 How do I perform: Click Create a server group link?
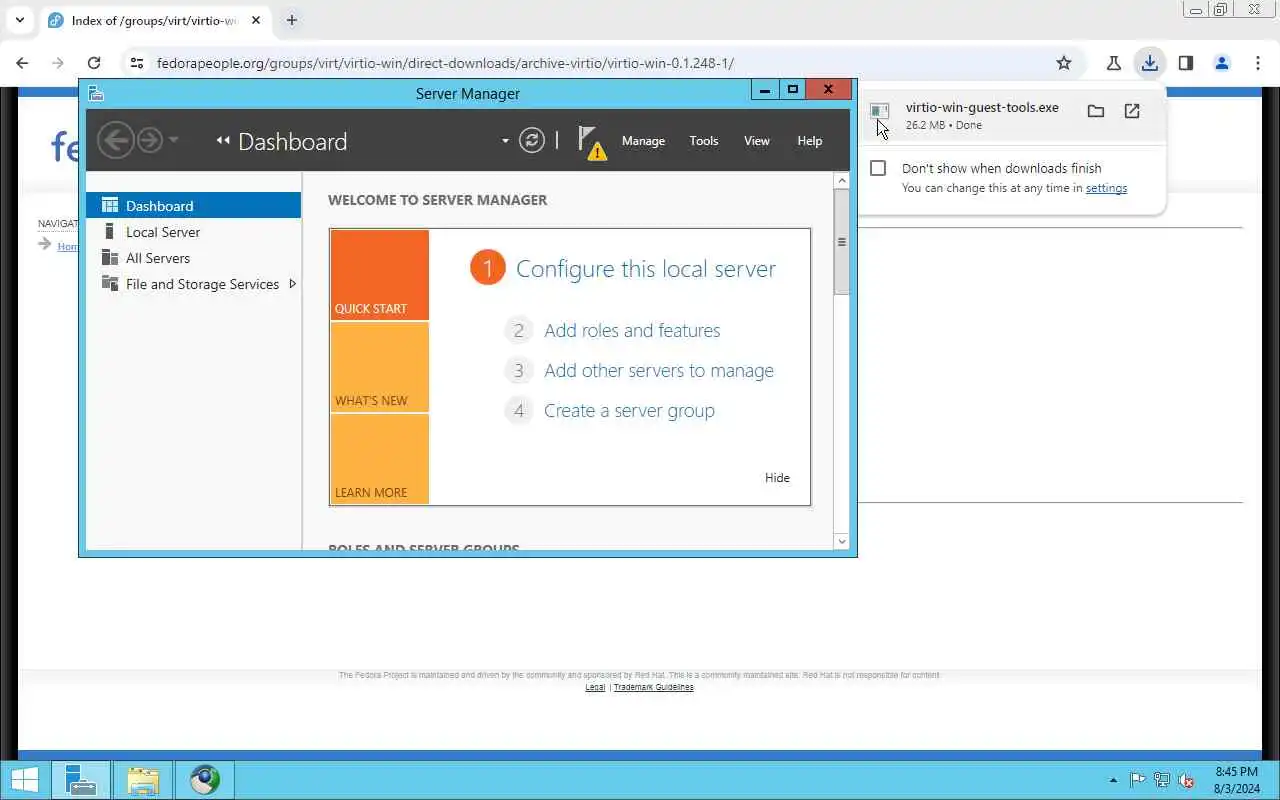pos(629,410)
